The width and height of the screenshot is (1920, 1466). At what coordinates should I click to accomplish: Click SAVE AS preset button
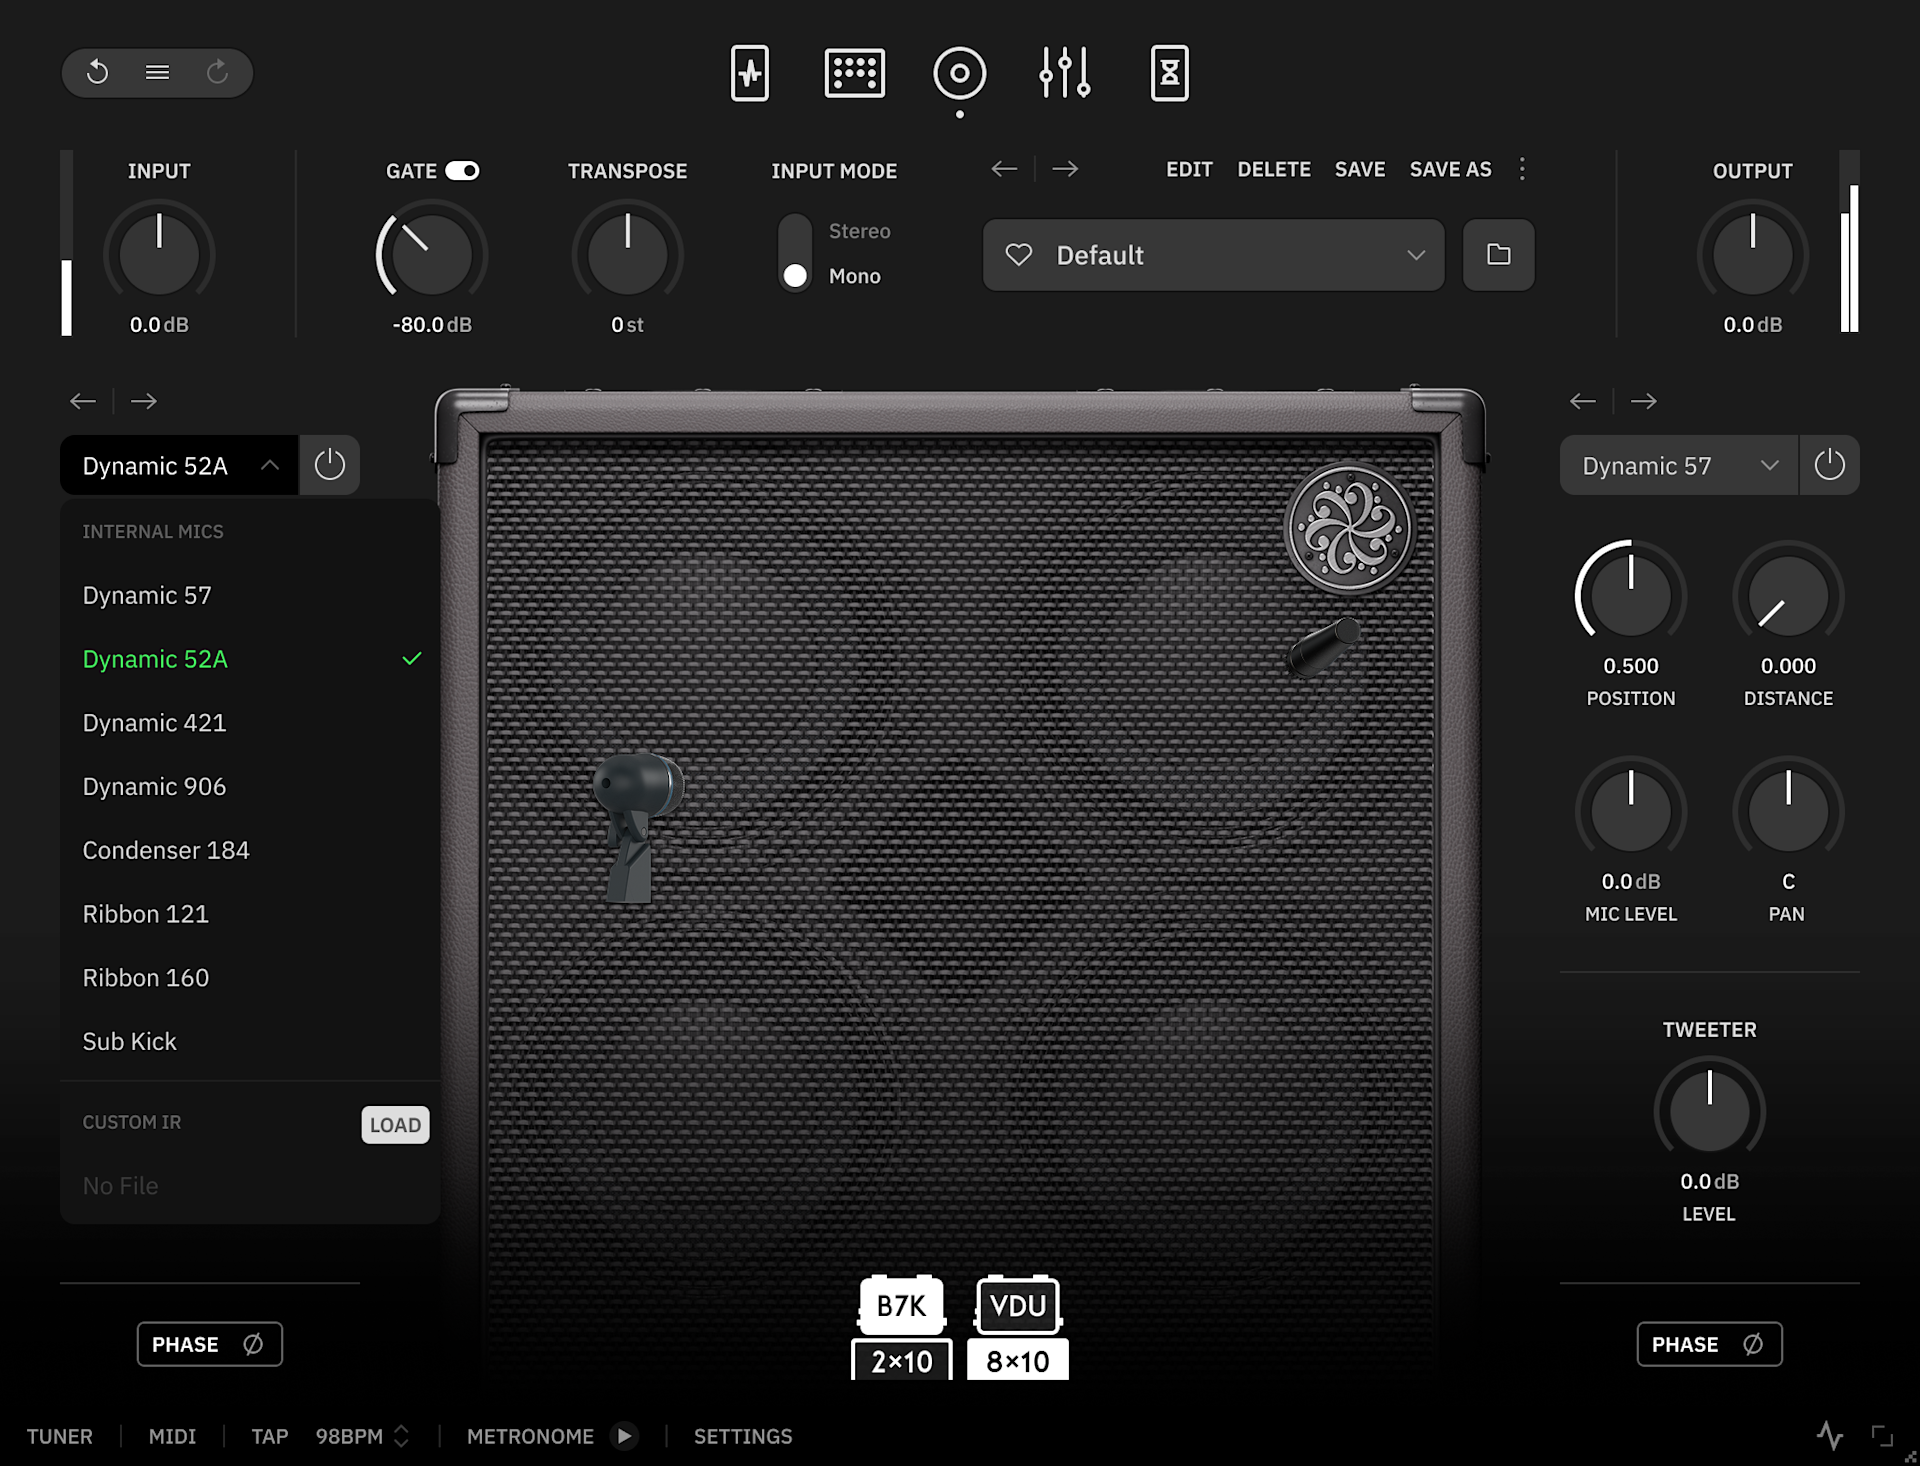click(1450, 169)
